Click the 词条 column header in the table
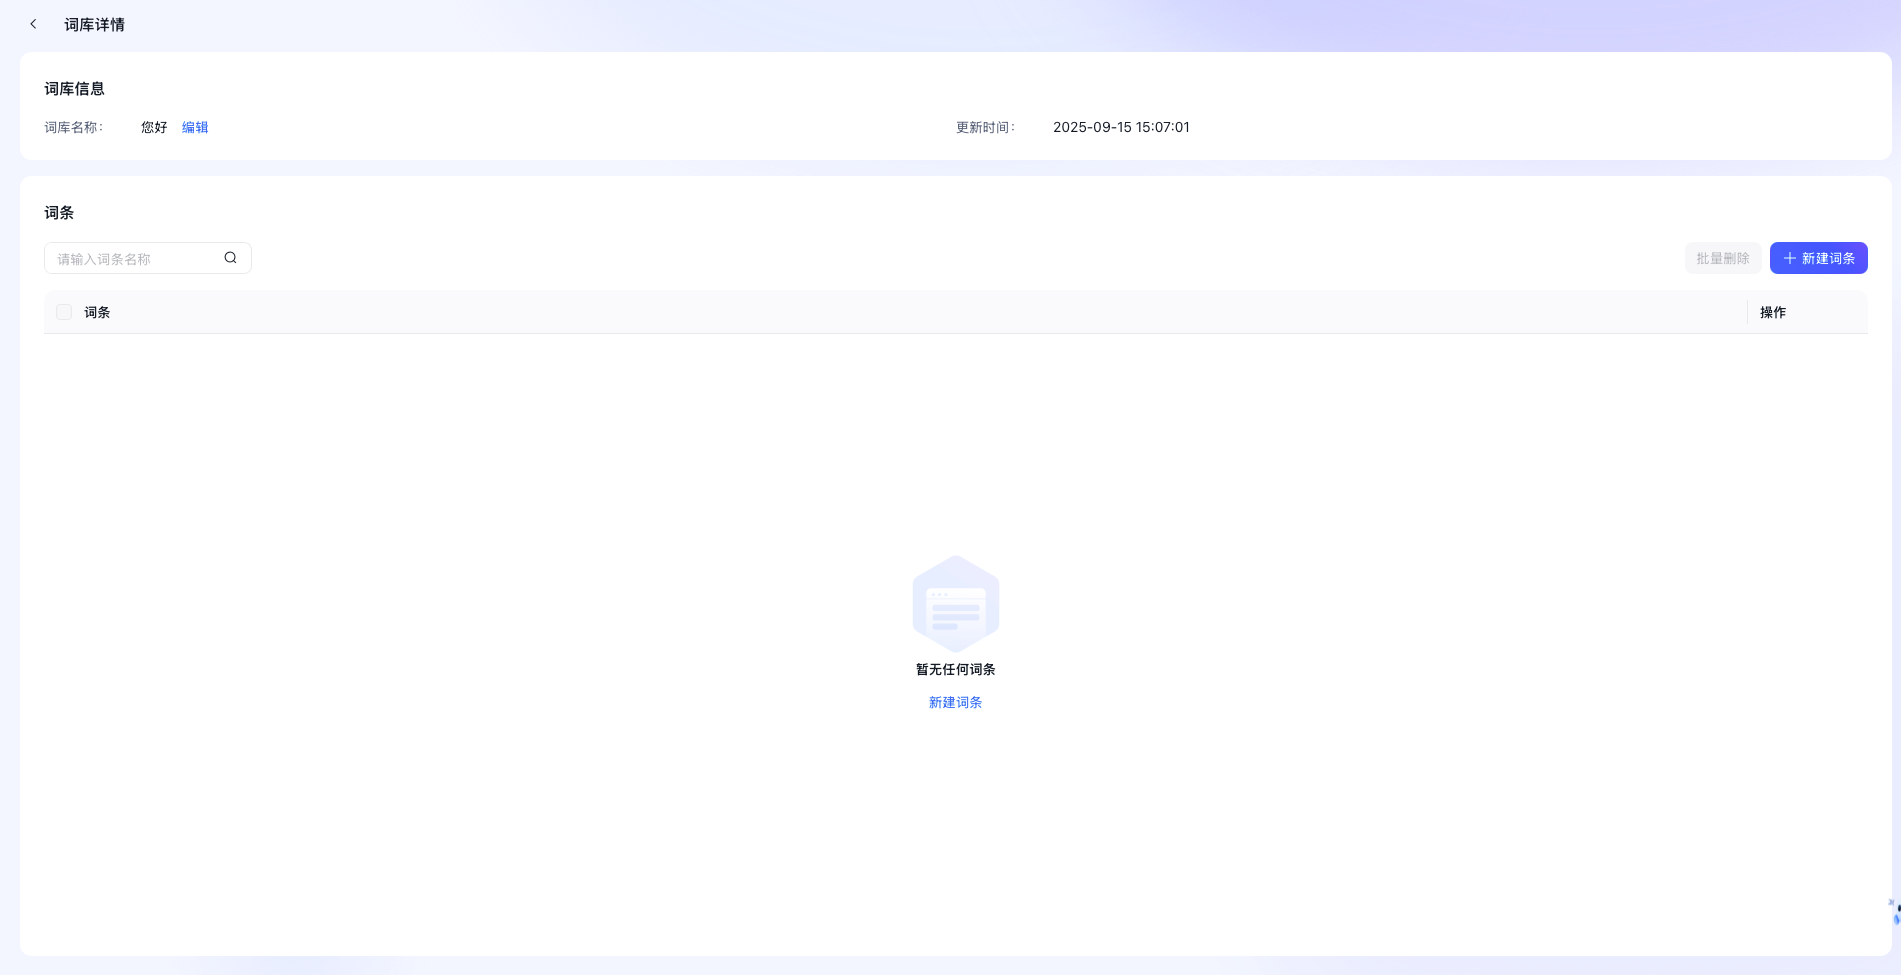The image size is (1901, 975). coord(97,312)
